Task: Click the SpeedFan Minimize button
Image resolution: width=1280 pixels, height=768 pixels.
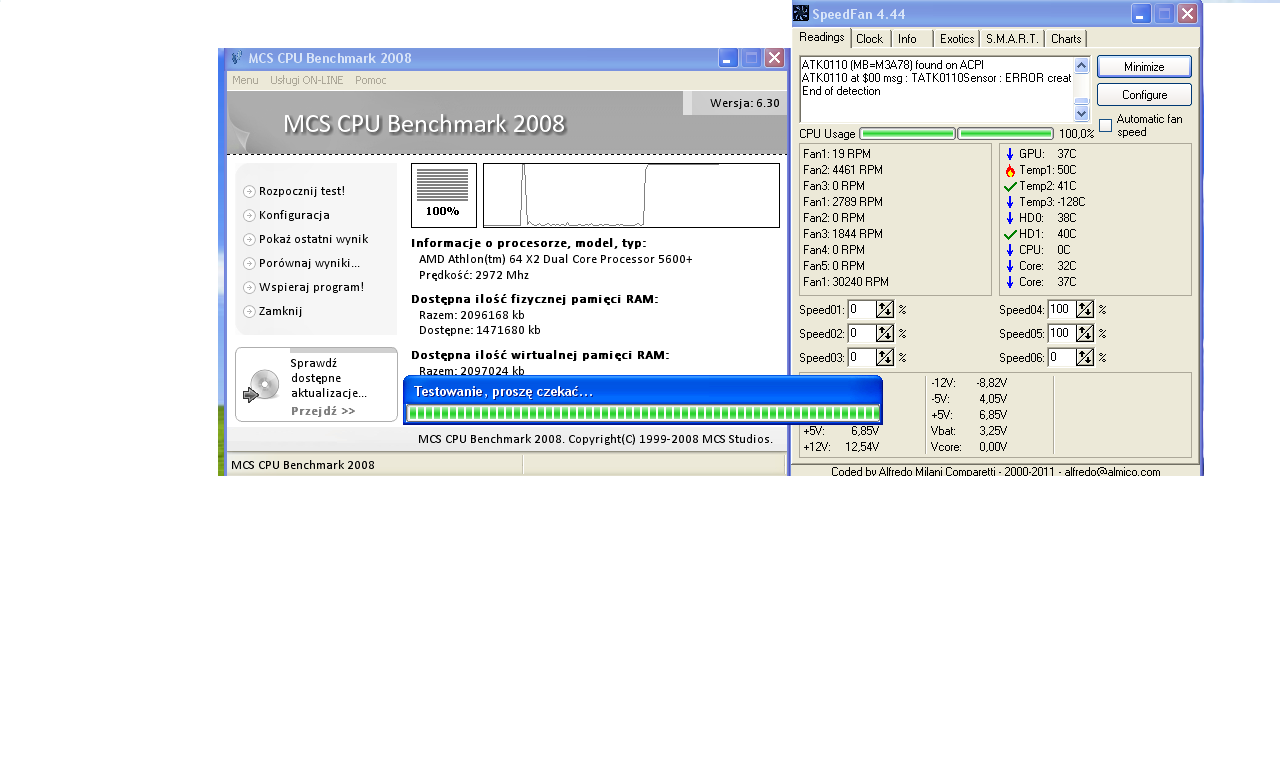Action: coord(1144,67)
